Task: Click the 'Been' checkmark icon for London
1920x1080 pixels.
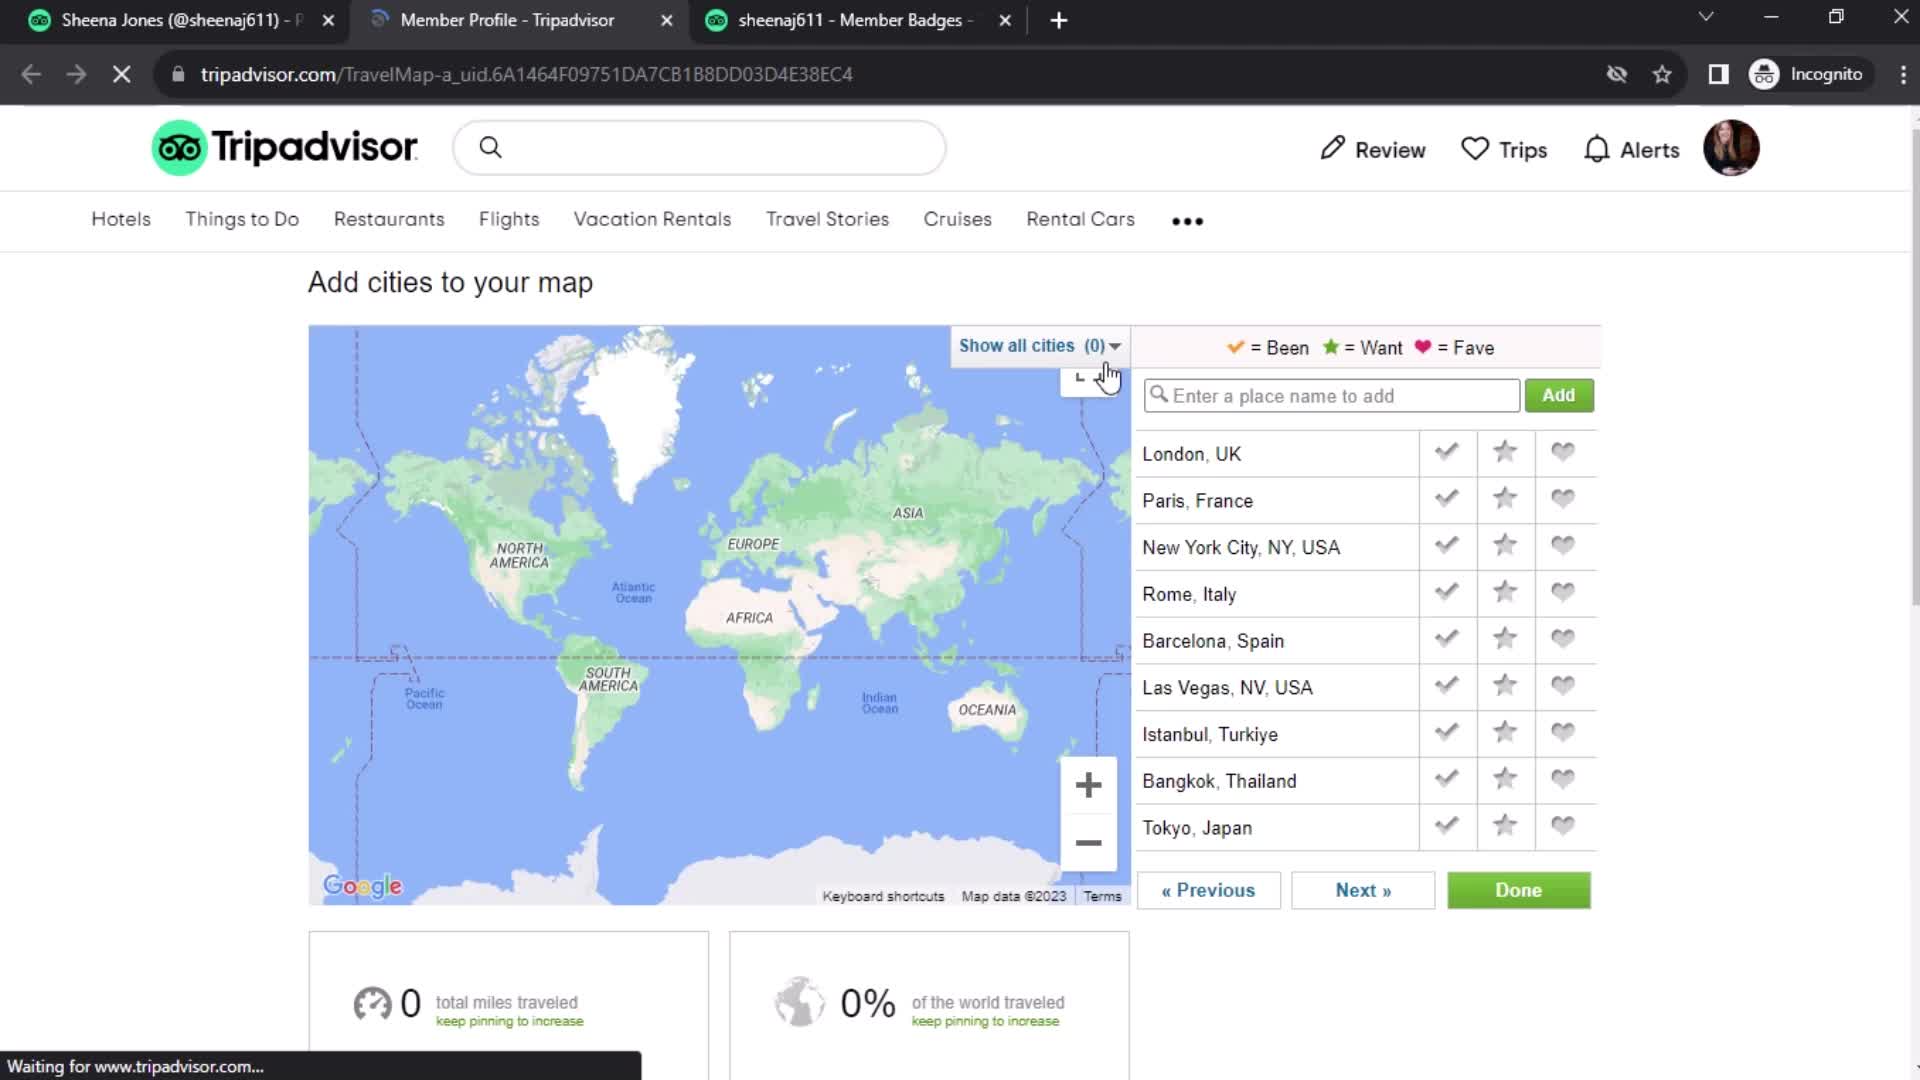Action: 1447,452
